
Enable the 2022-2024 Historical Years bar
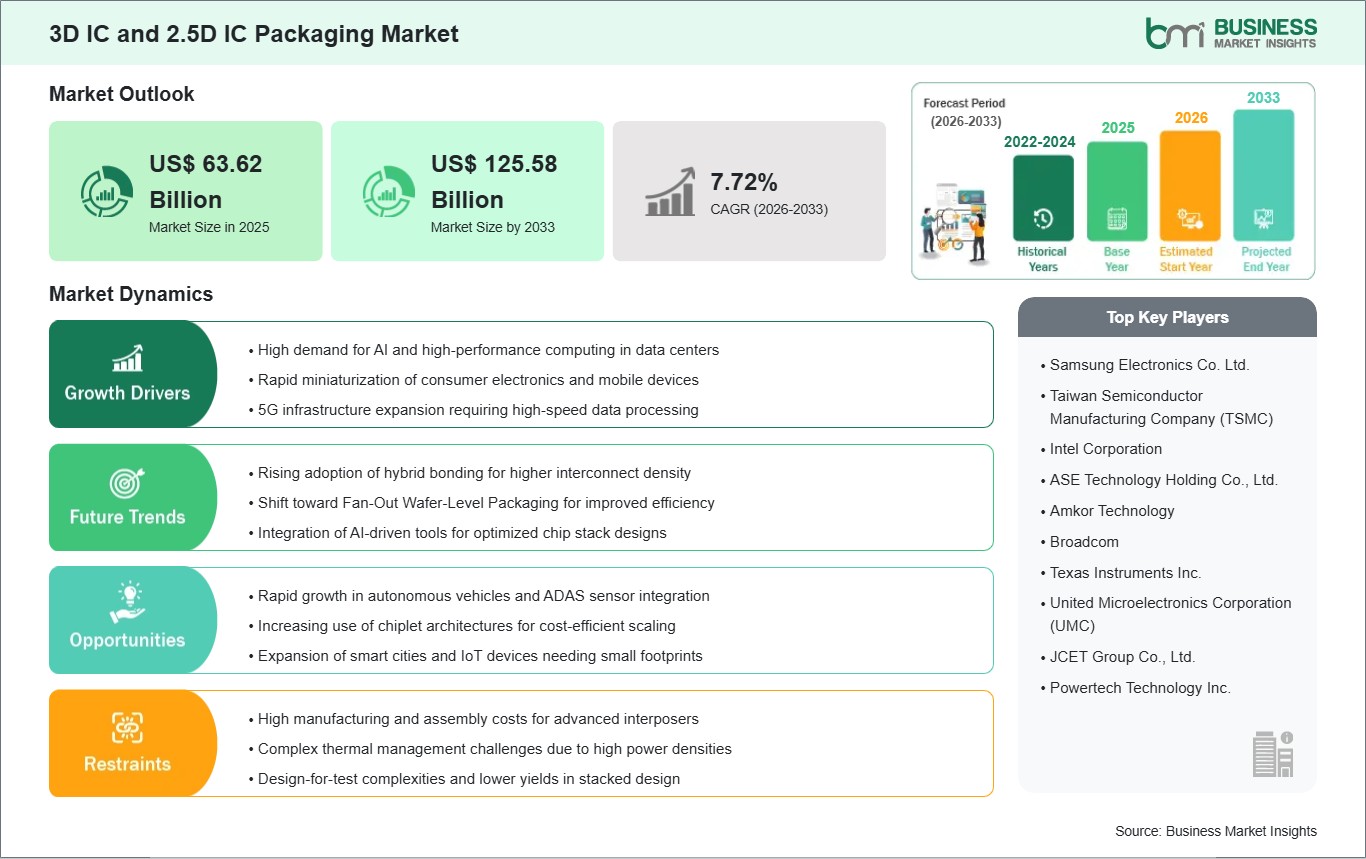point(1042,200)
